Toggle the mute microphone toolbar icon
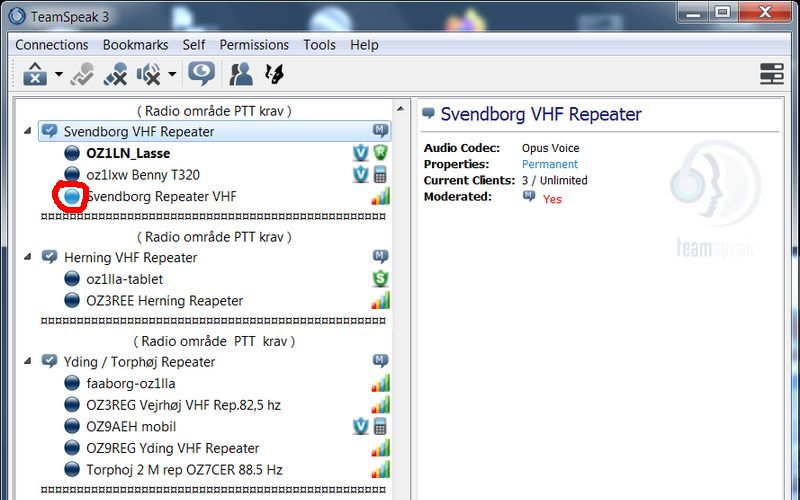The width and height of the screenshot is (800, 500). pyautogui.click(x=115, y=74)
